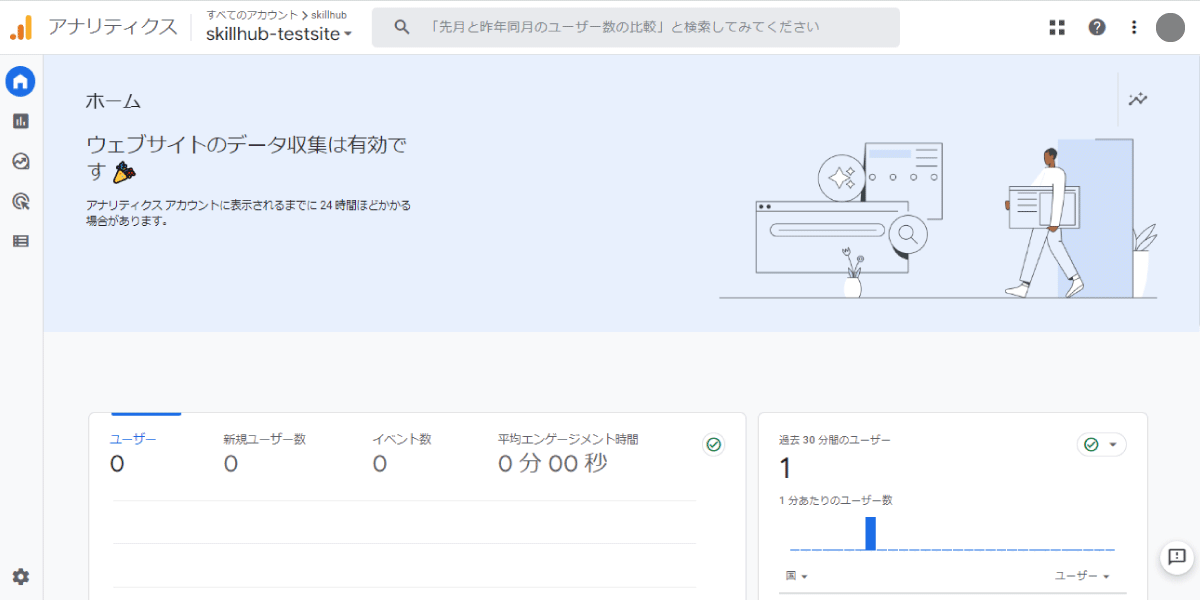Open the Advertising icon in sidebar
Screen dimensions: 1200x600
20,201
